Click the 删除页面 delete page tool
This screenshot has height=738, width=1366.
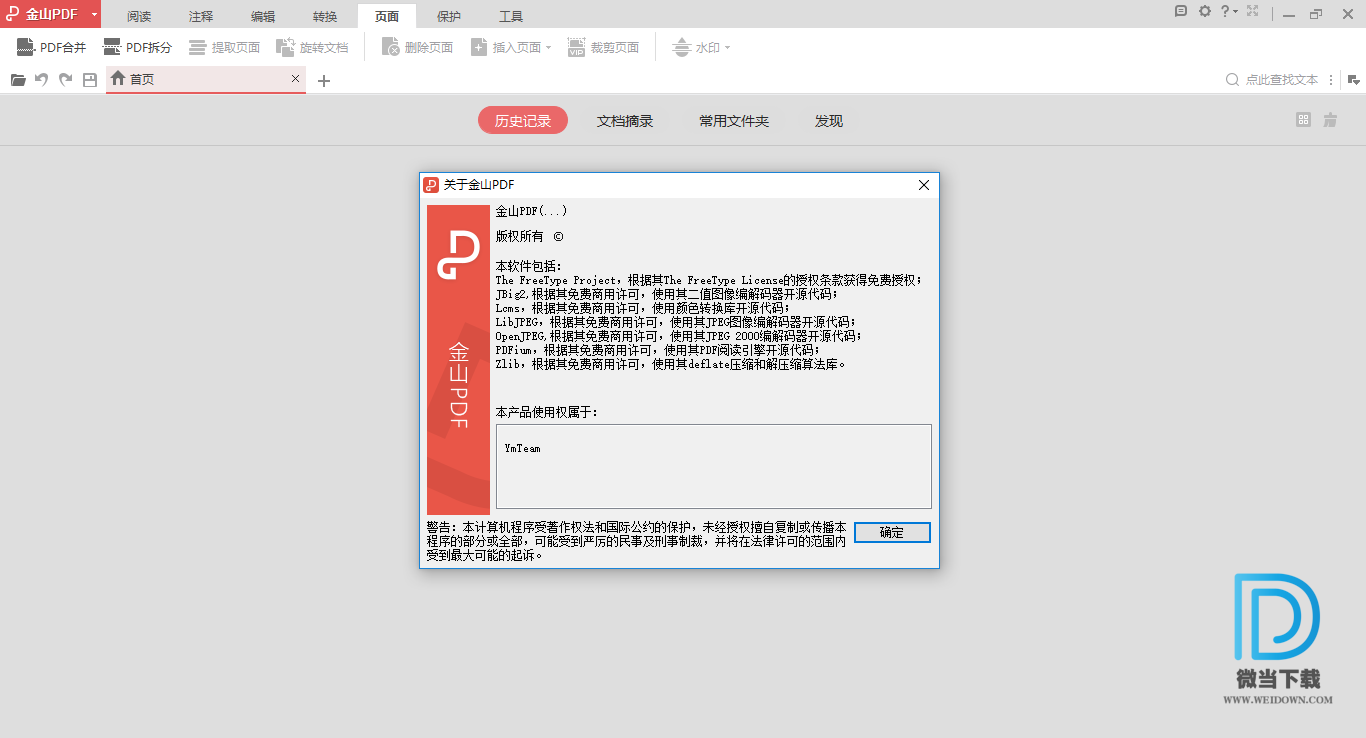point(417,47)
